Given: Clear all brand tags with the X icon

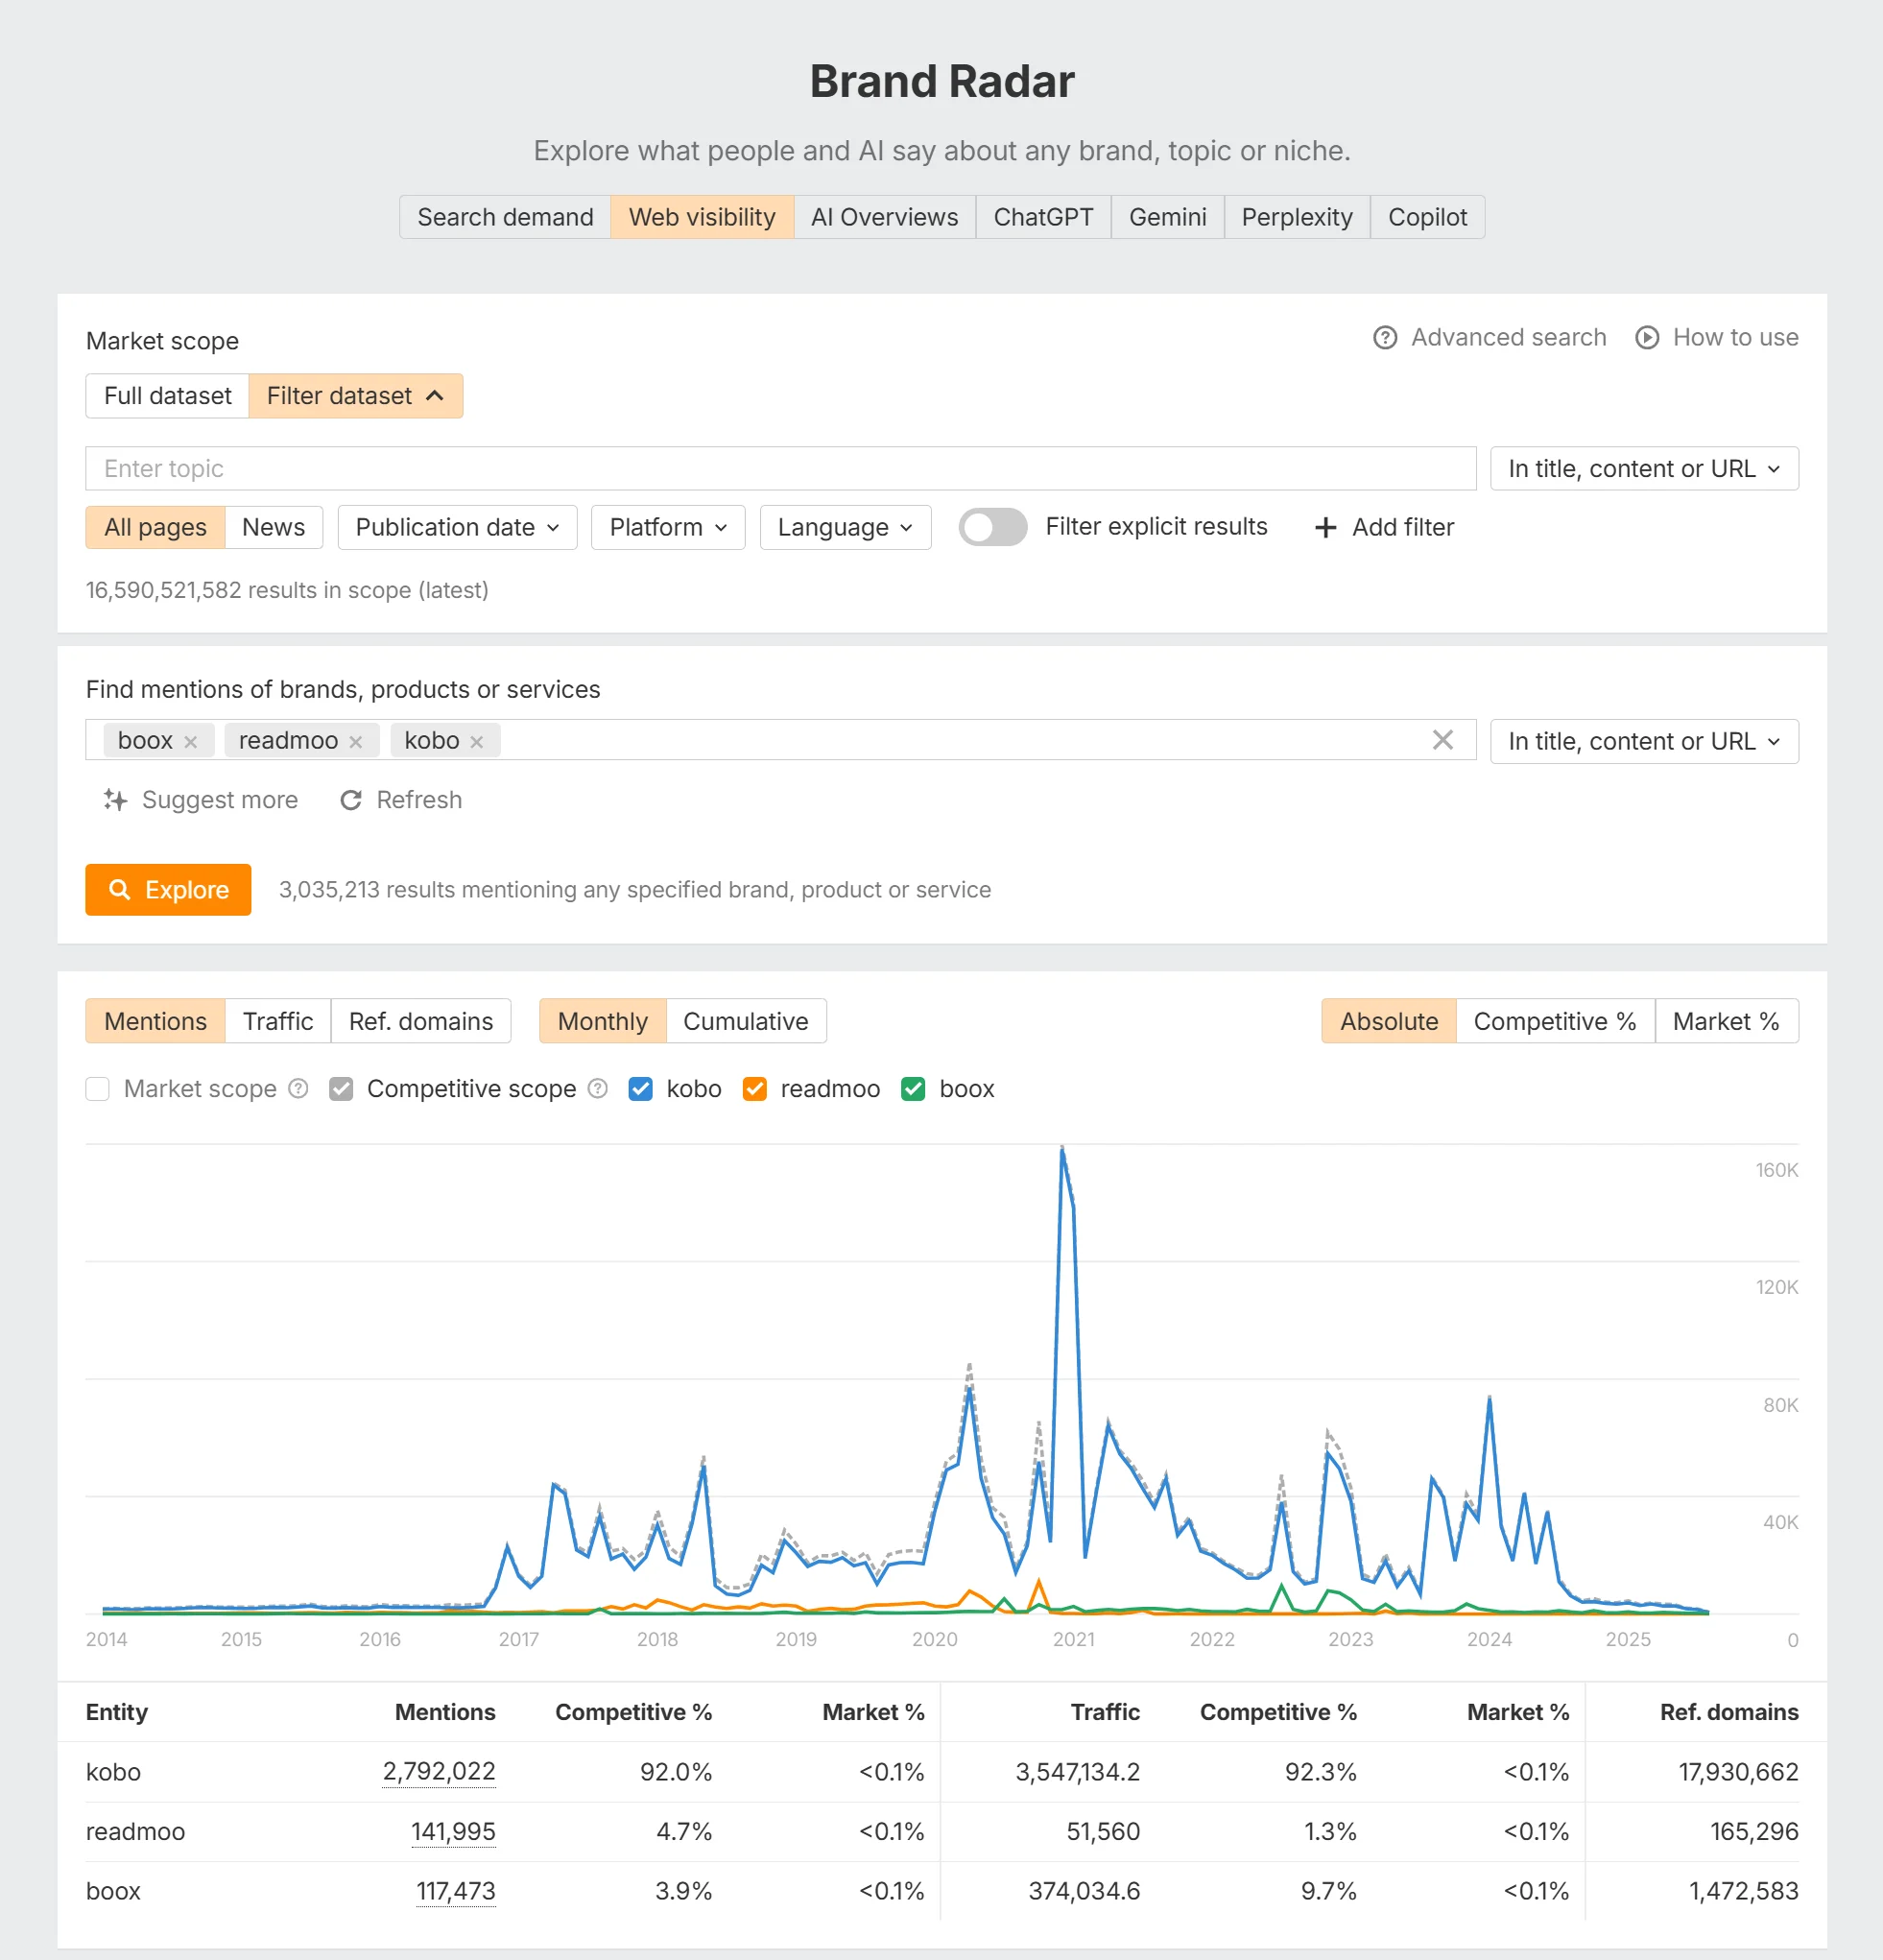Looking at the screenshot, I should 1442,740.
